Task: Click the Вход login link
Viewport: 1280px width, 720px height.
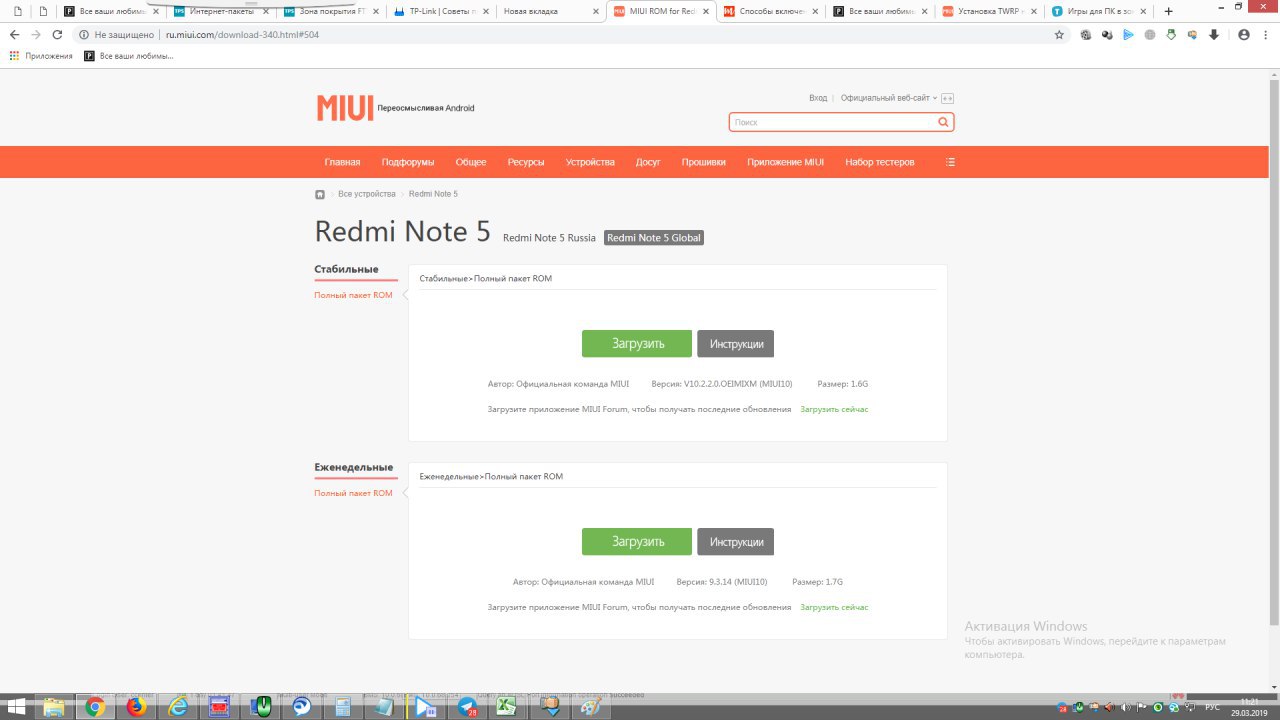Action: (x=818, y=98)
